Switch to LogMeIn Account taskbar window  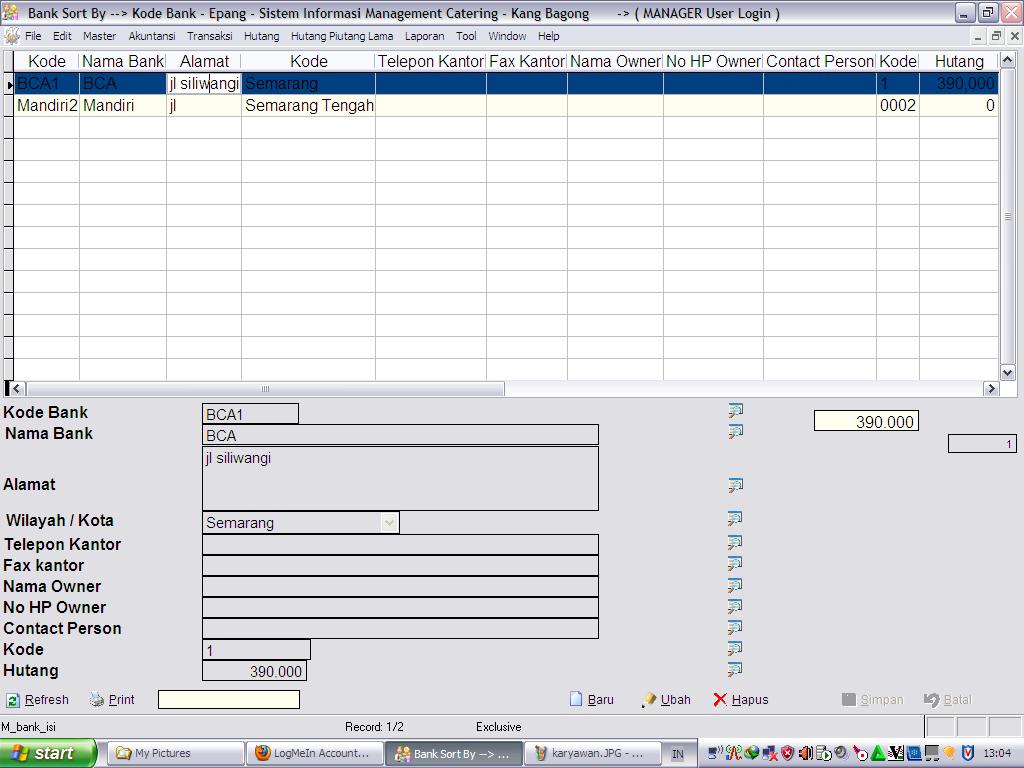click(x=315, y=753)
